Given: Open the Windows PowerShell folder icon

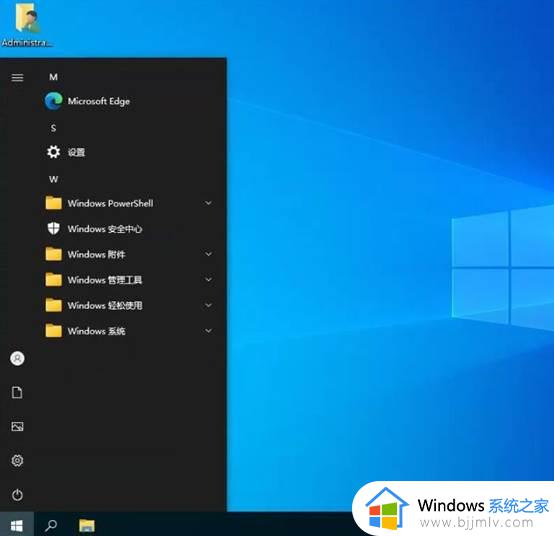Looking at the screenshot, I should click(54, 203).
